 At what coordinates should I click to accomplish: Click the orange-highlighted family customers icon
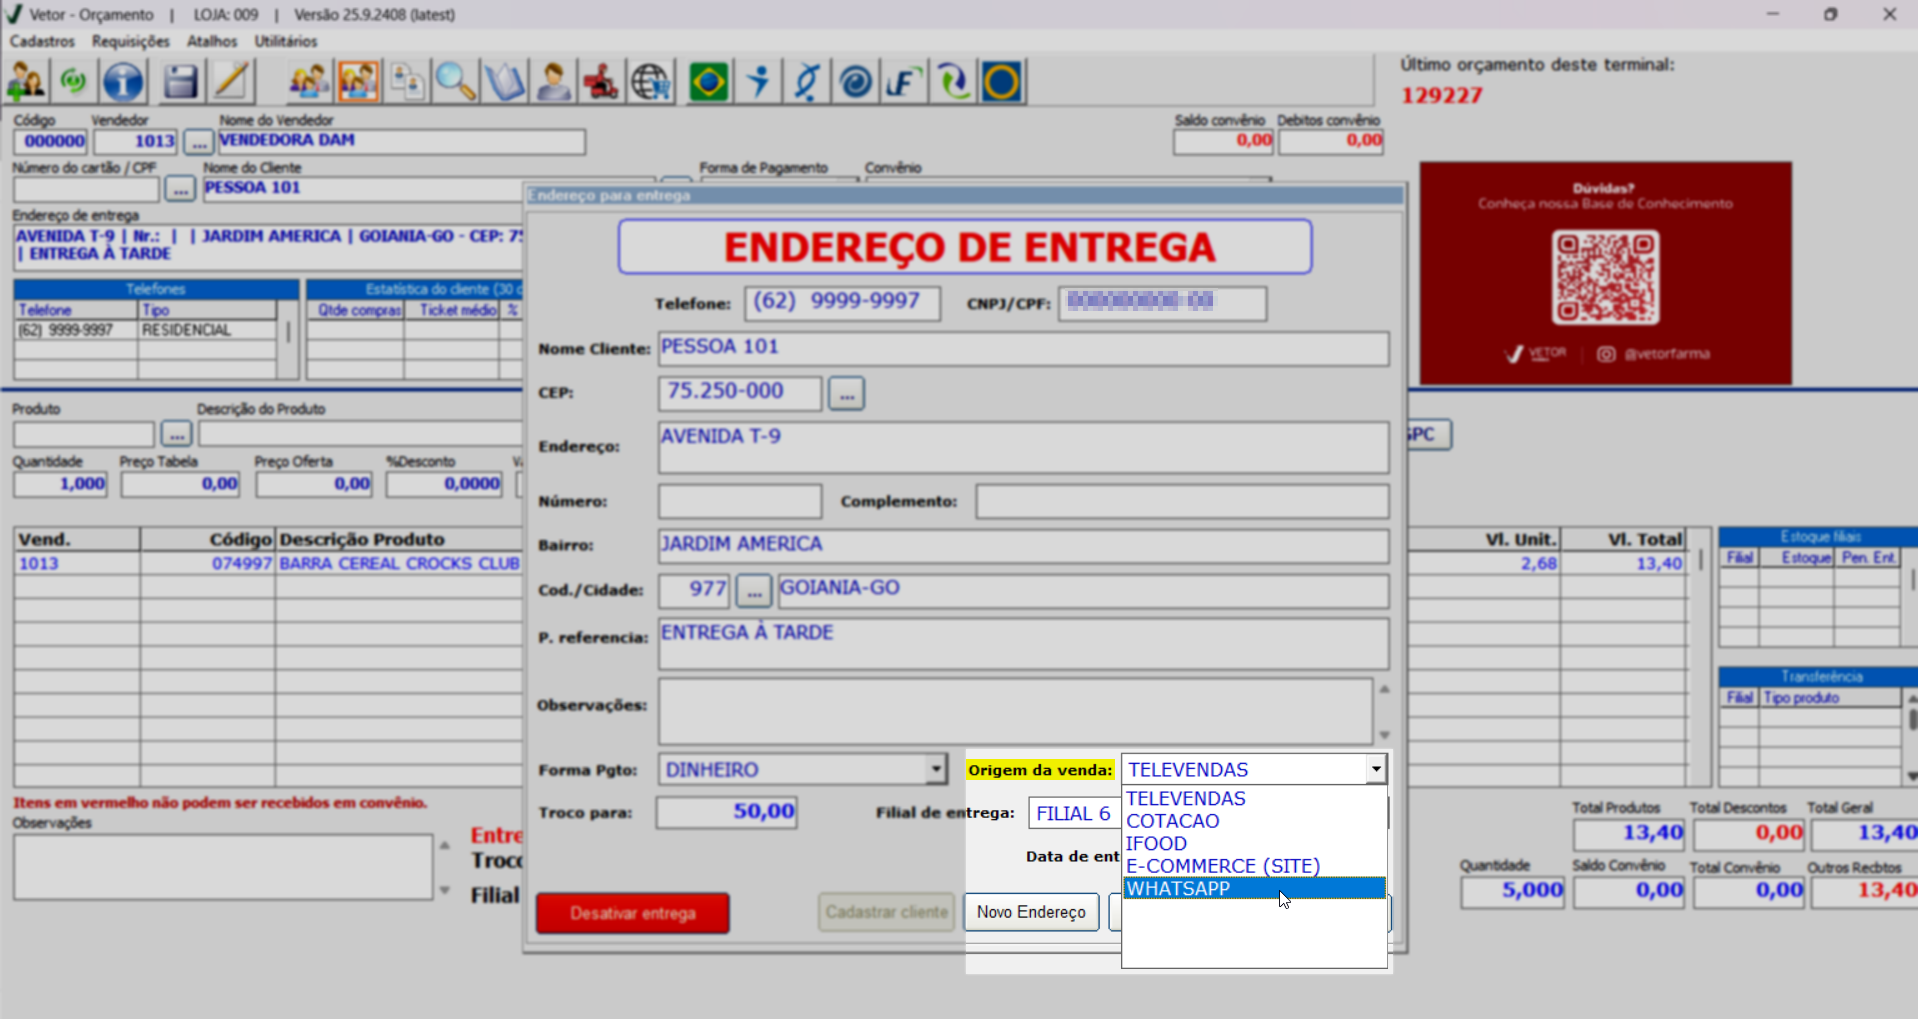pyautogui.click(x=358, y=82)
